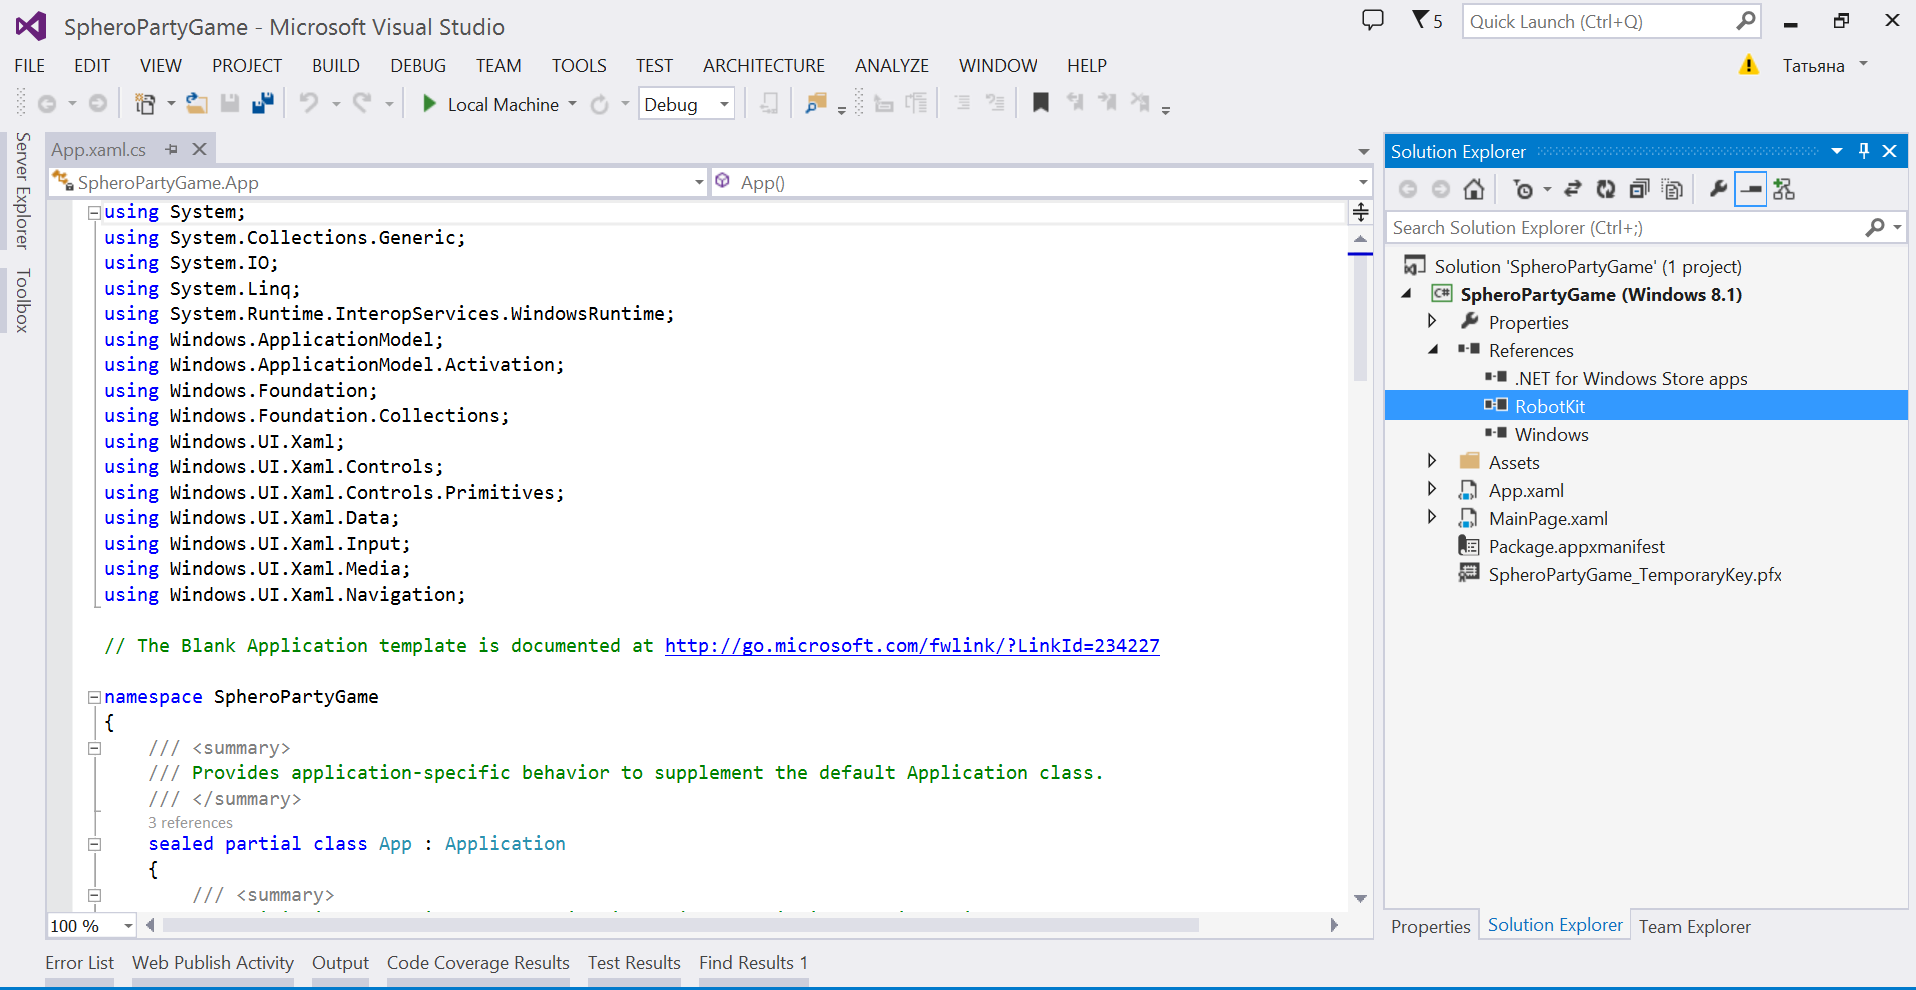Expand the Assets folder node
Viewport: 1916px width, 990px height.
coord(1432,461)
